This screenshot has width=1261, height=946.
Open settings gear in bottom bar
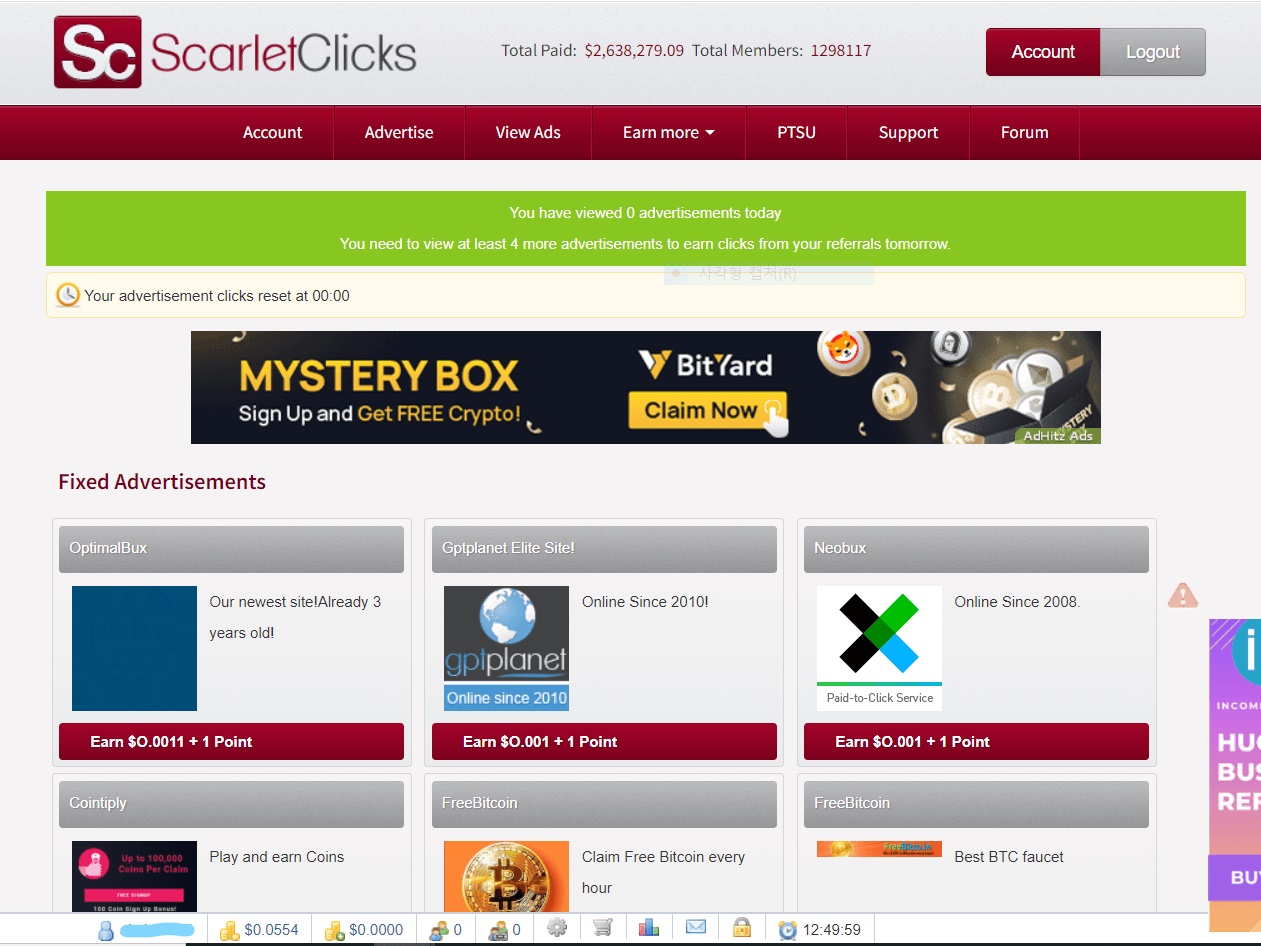pos(557,928)
